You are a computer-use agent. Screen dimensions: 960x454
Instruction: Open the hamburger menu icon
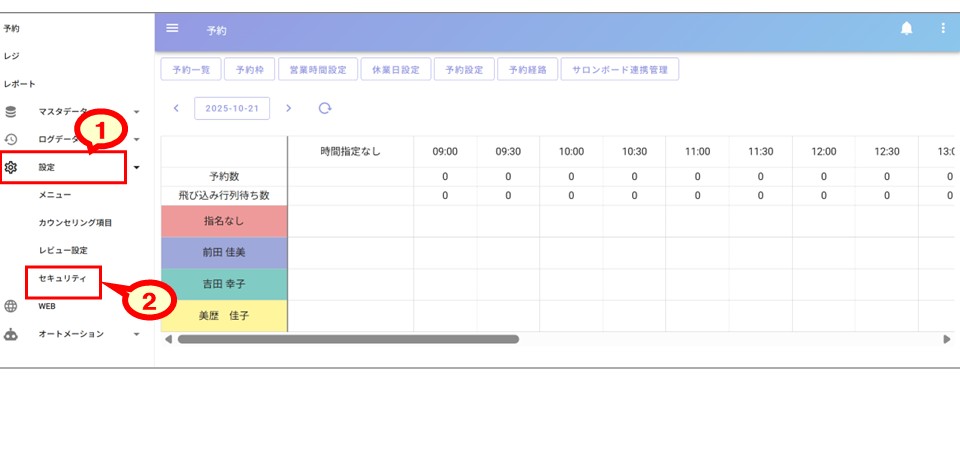pyautogui.click(x=172, y=28)
